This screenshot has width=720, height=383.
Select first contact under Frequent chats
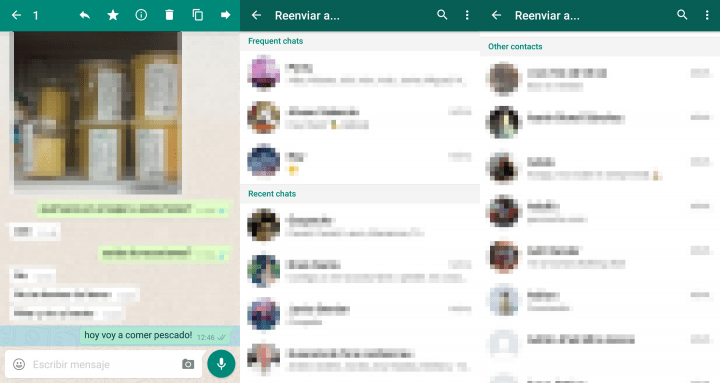[360, 73]
